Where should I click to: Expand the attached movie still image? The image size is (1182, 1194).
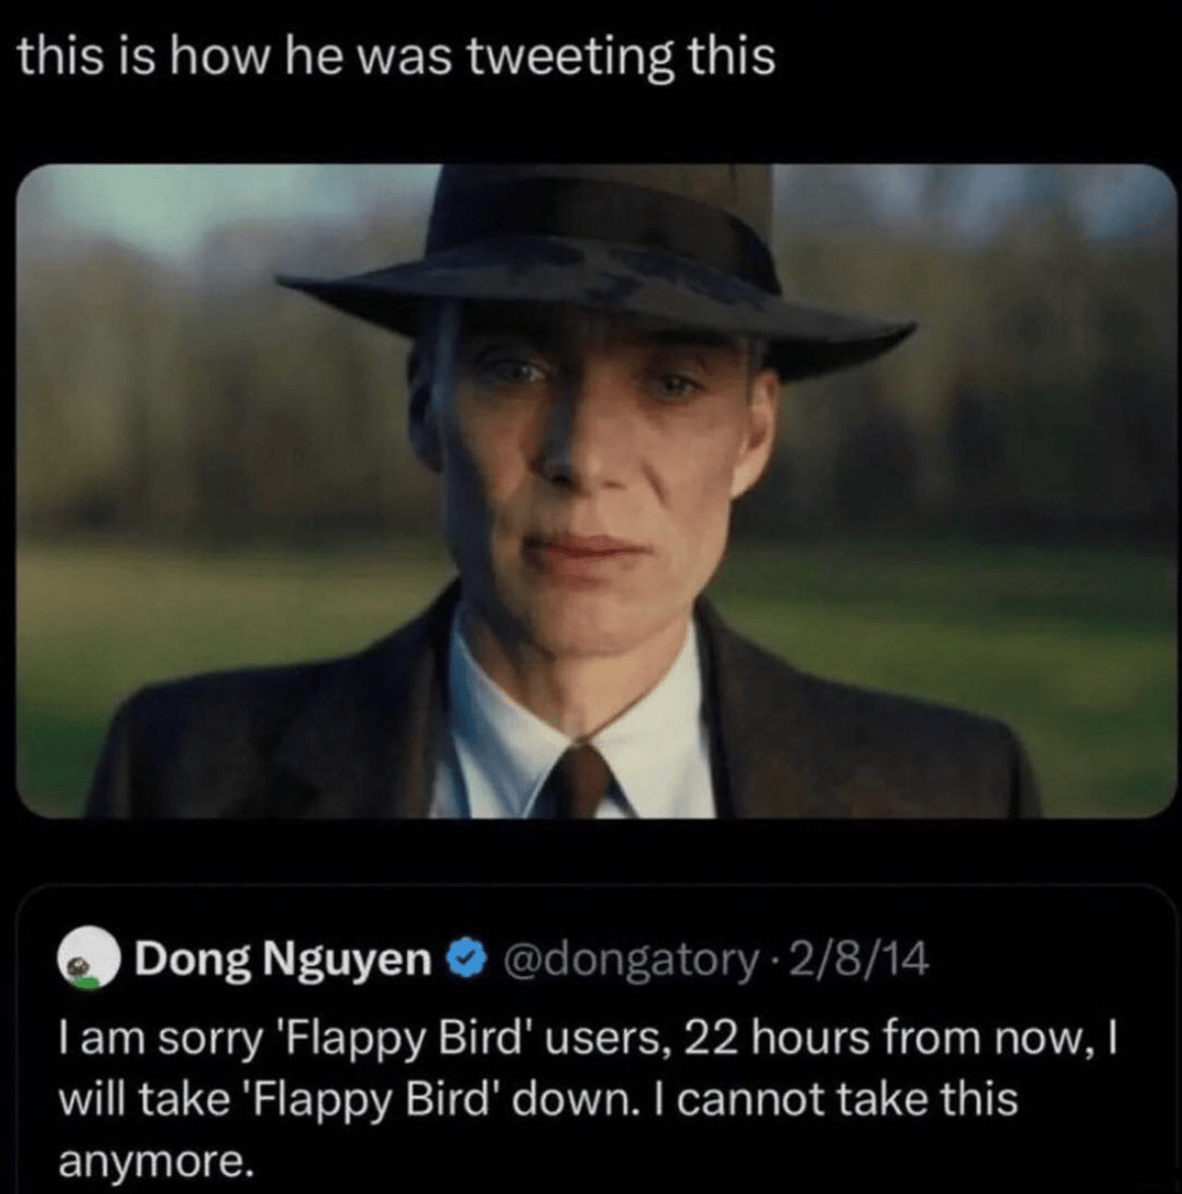[x=596, y=491]
